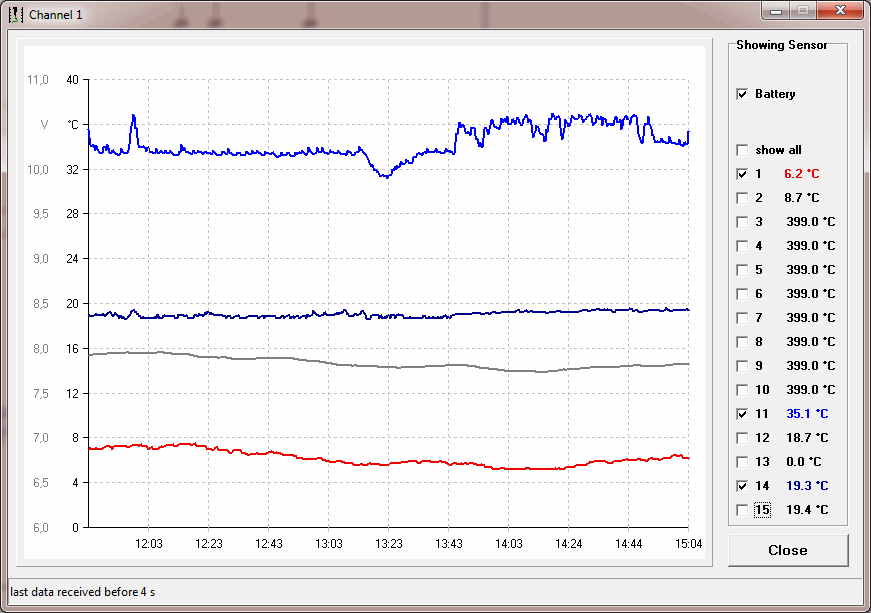The height and width of the screenshot is (613, 871).
Task: Check the sensor 3 checkbox
Action: point(742,222)
